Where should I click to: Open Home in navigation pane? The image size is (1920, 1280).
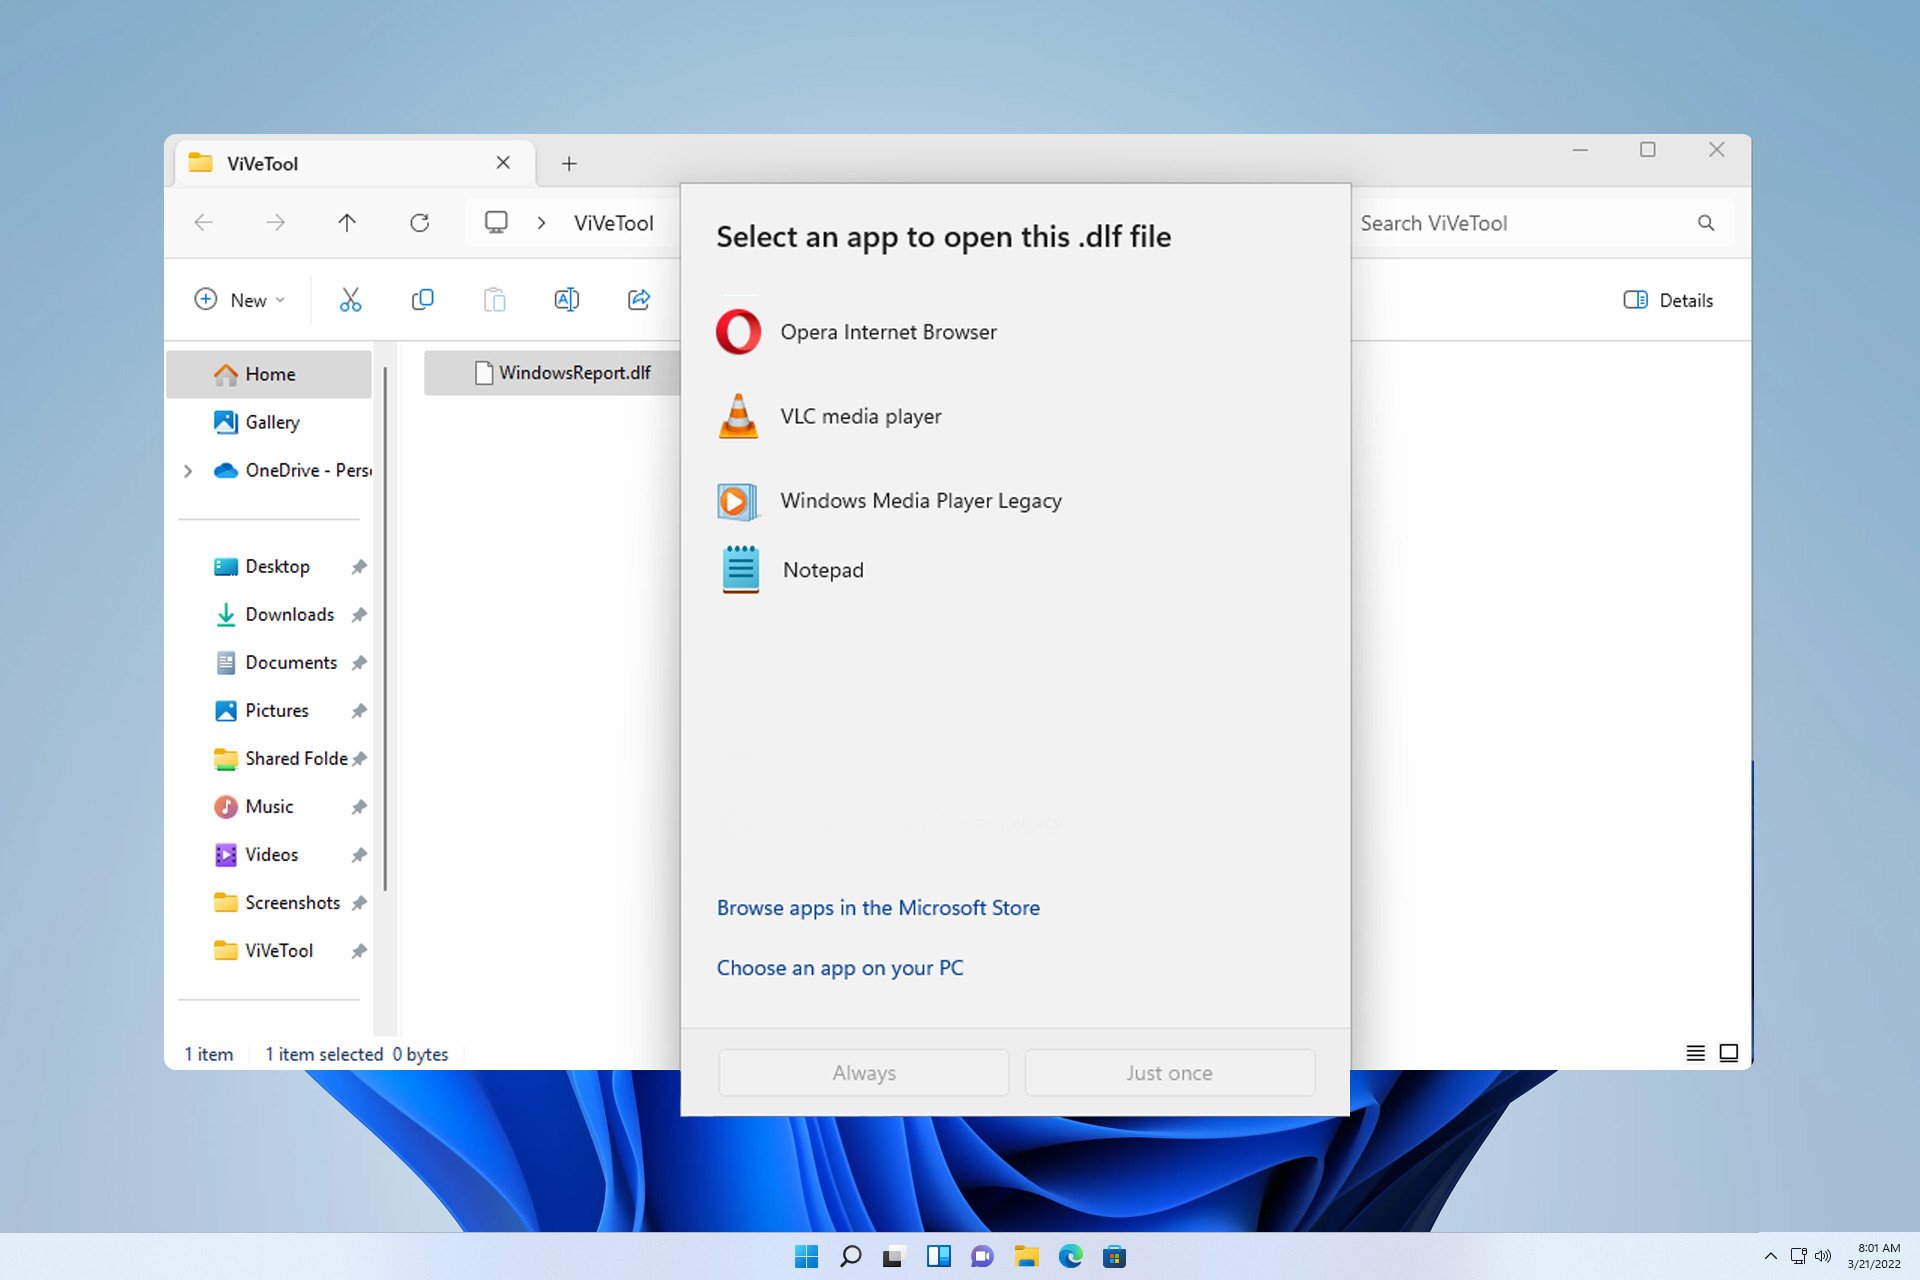269,374
